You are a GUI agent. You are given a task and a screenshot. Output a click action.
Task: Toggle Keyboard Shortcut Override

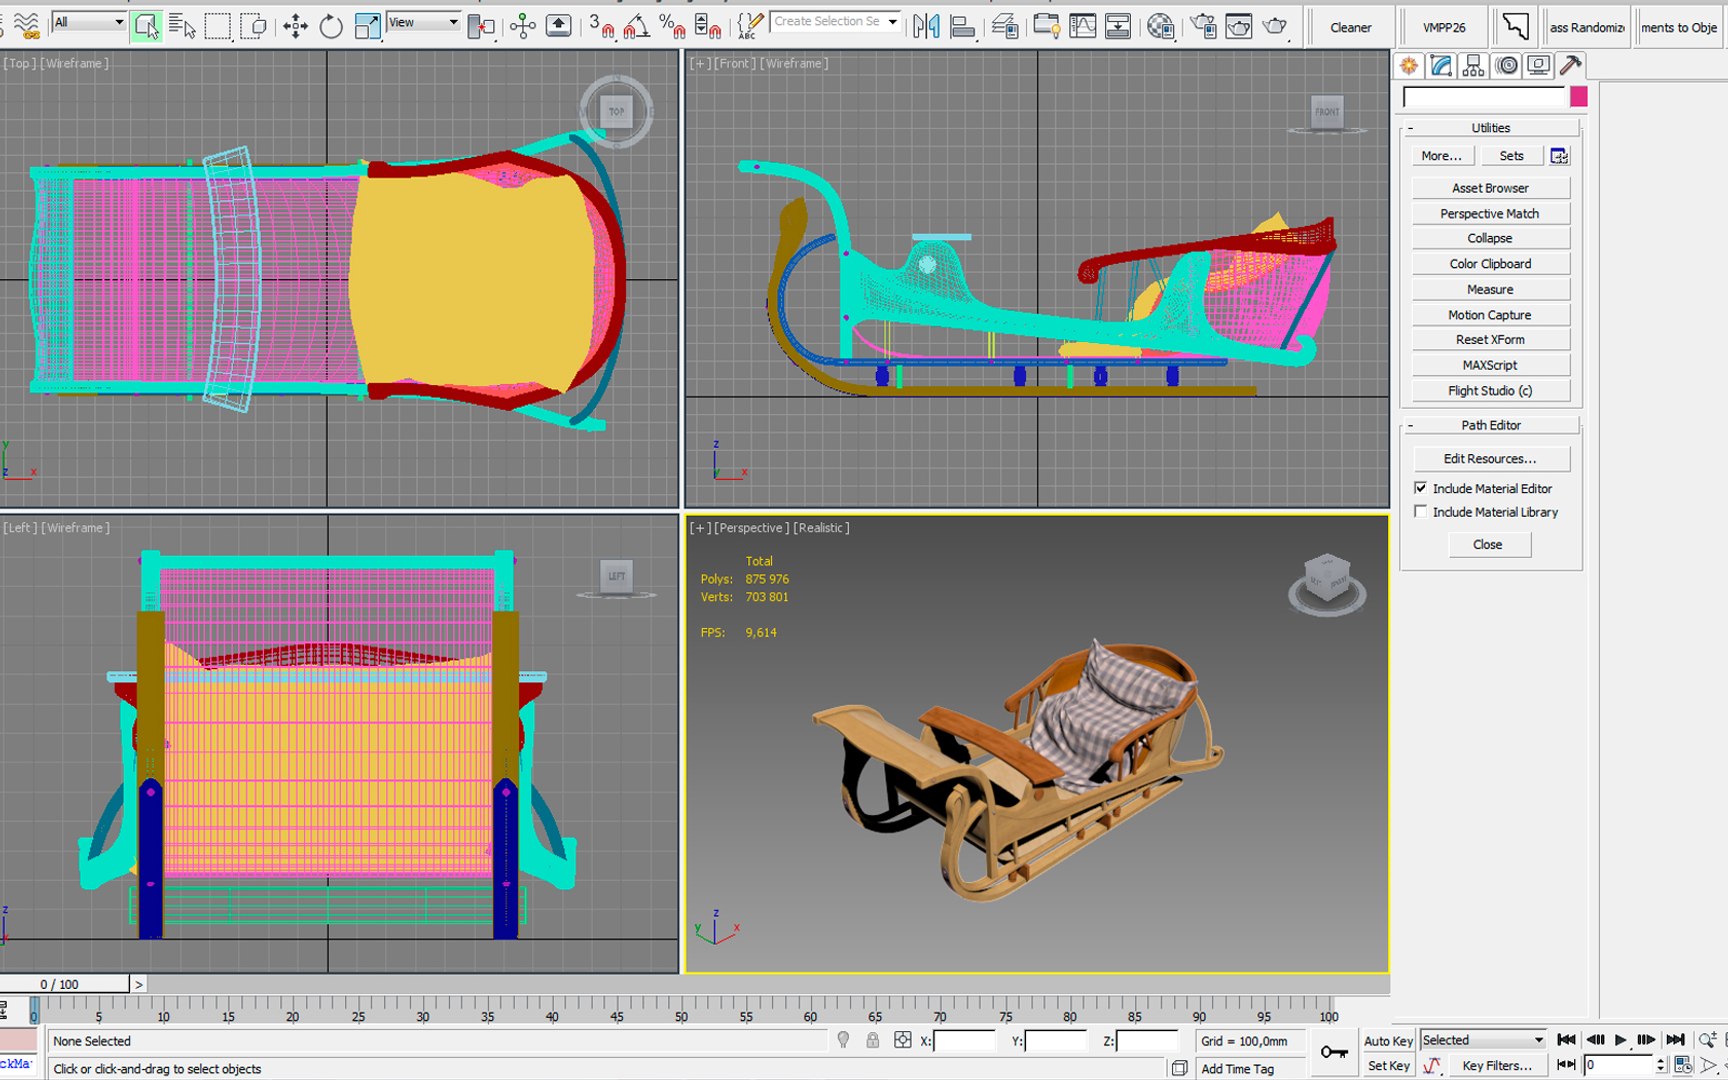click(559, 26)
